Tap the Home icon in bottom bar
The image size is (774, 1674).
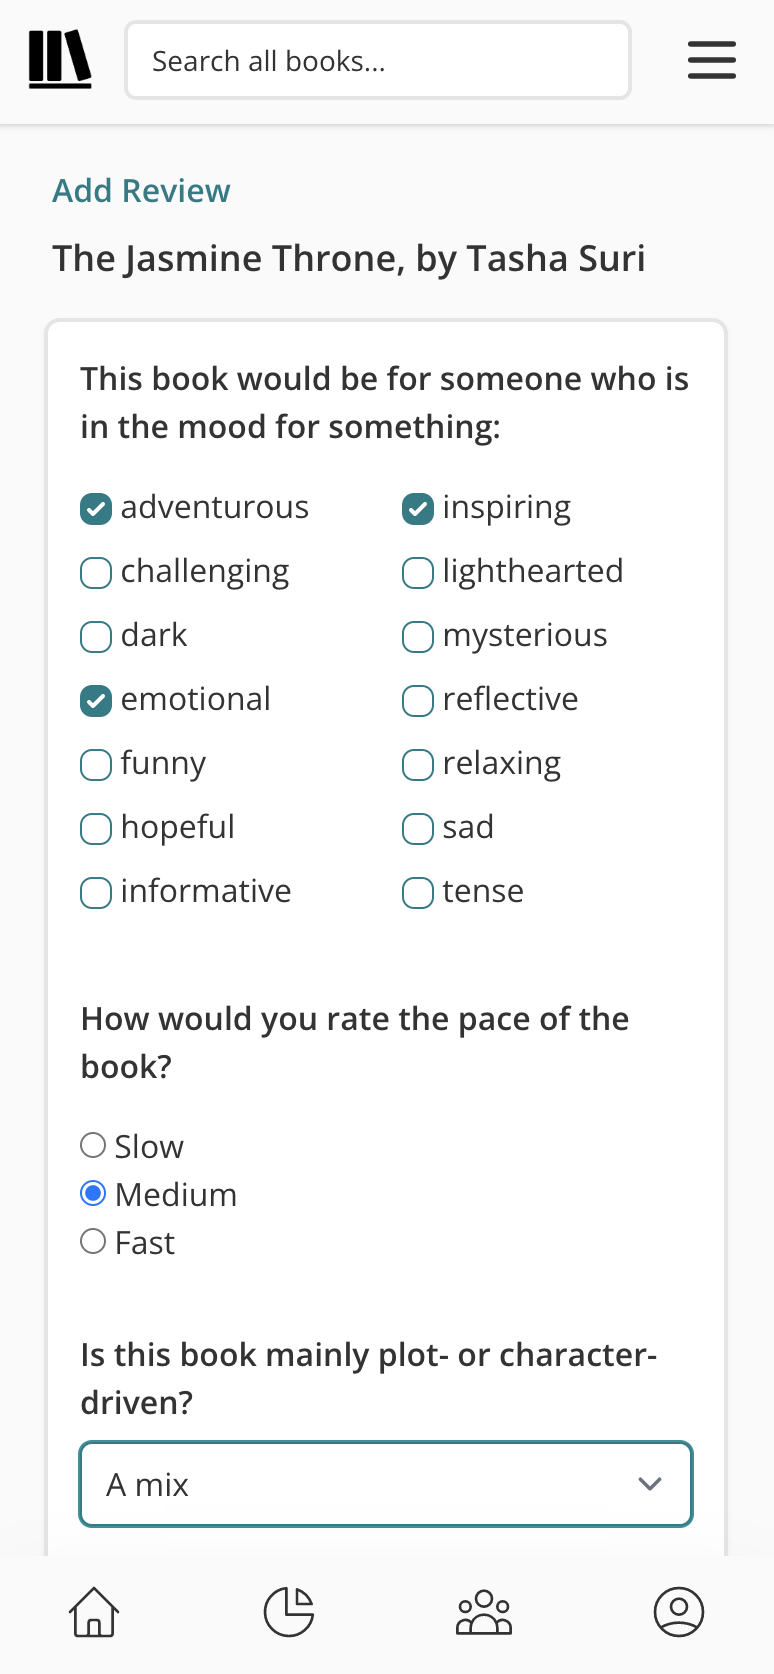[93, 1612]
